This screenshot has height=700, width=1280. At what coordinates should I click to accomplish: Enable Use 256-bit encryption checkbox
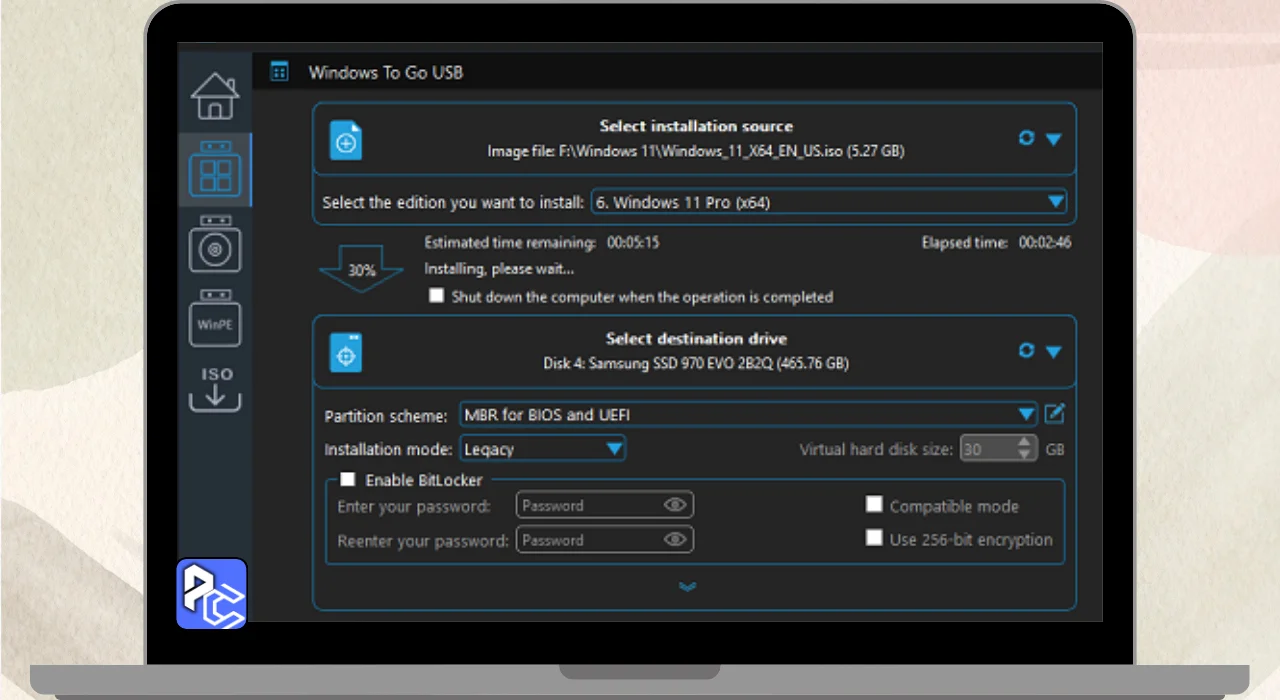point(874,539)
